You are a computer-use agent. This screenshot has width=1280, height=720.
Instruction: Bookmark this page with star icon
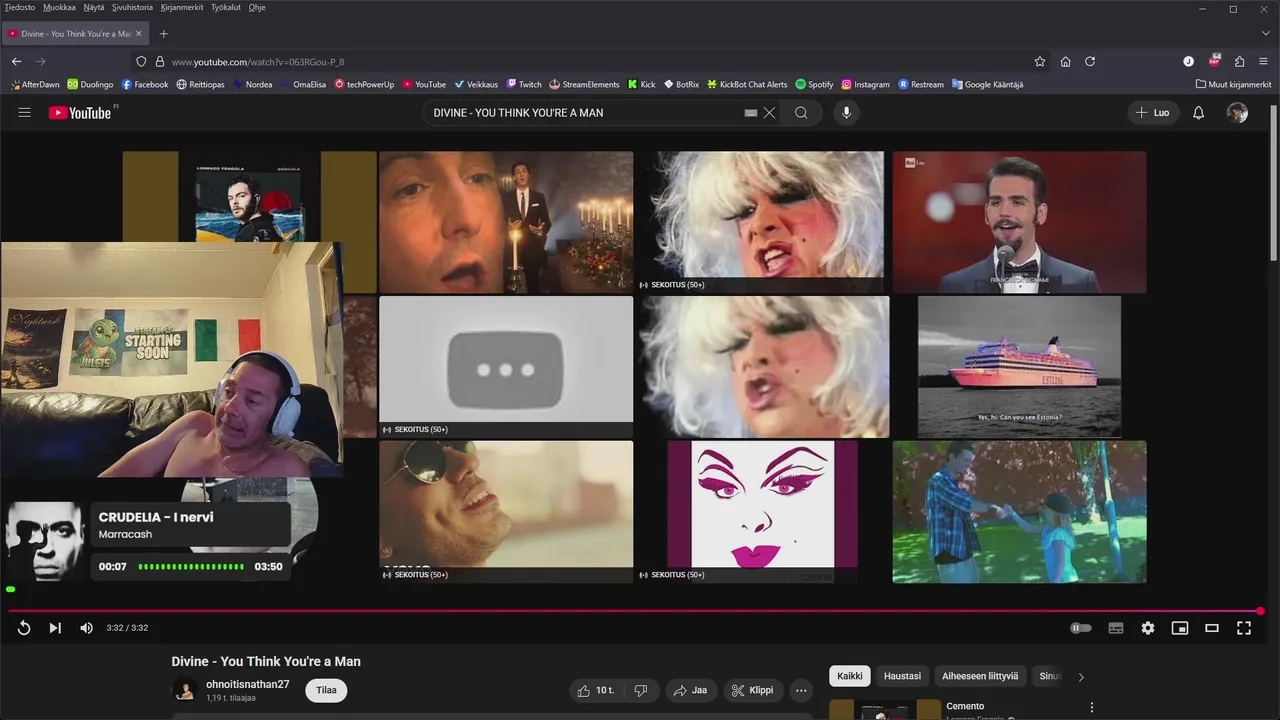tap(1040, 61)
